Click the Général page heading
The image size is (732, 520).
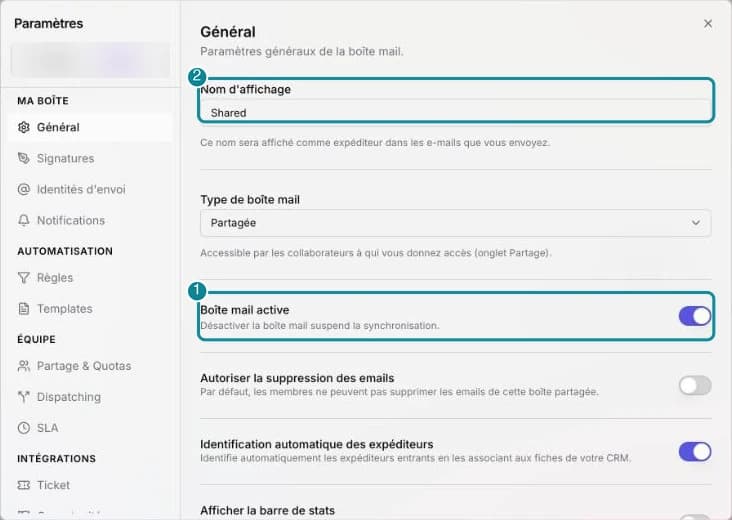[228, 32]
